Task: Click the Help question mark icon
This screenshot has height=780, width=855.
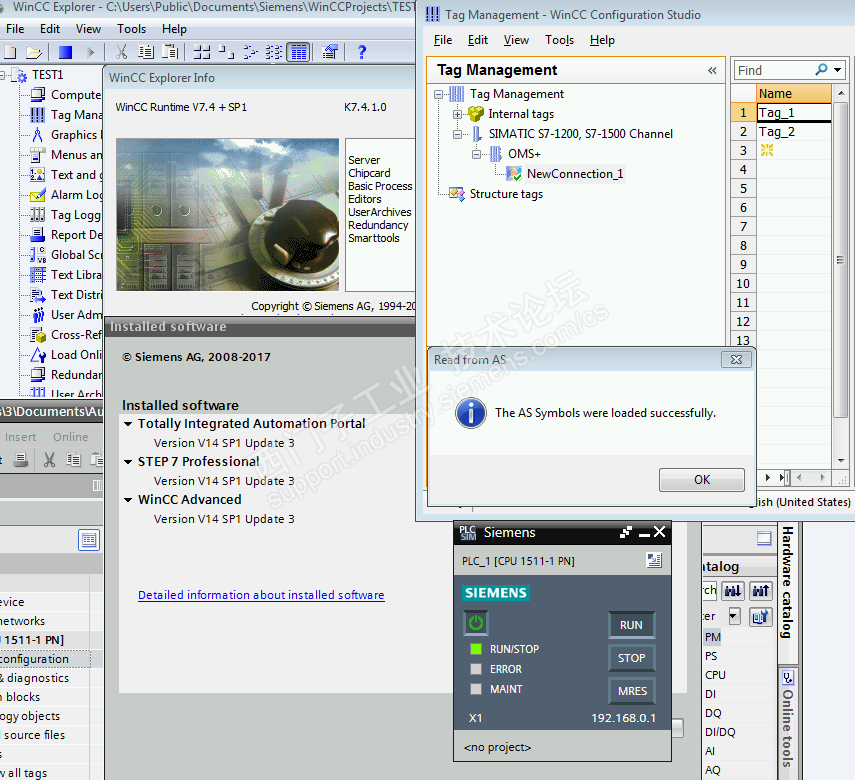Action: click(362, 52)
